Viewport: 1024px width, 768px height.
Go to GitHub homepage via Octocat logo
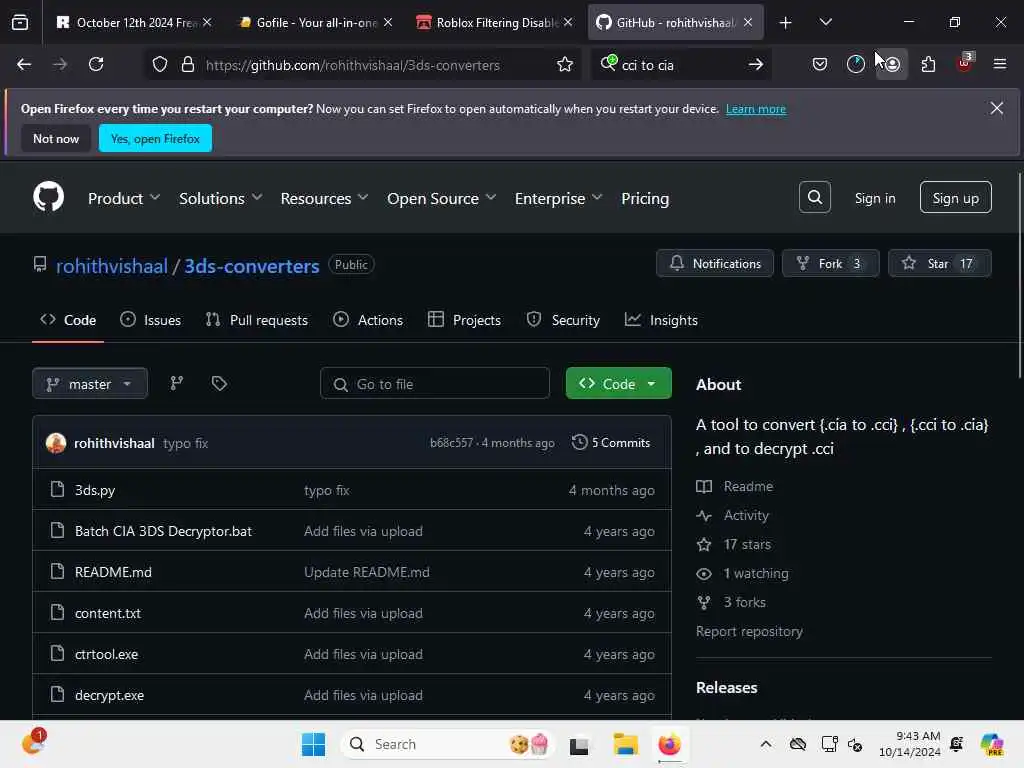coord(48,197)
